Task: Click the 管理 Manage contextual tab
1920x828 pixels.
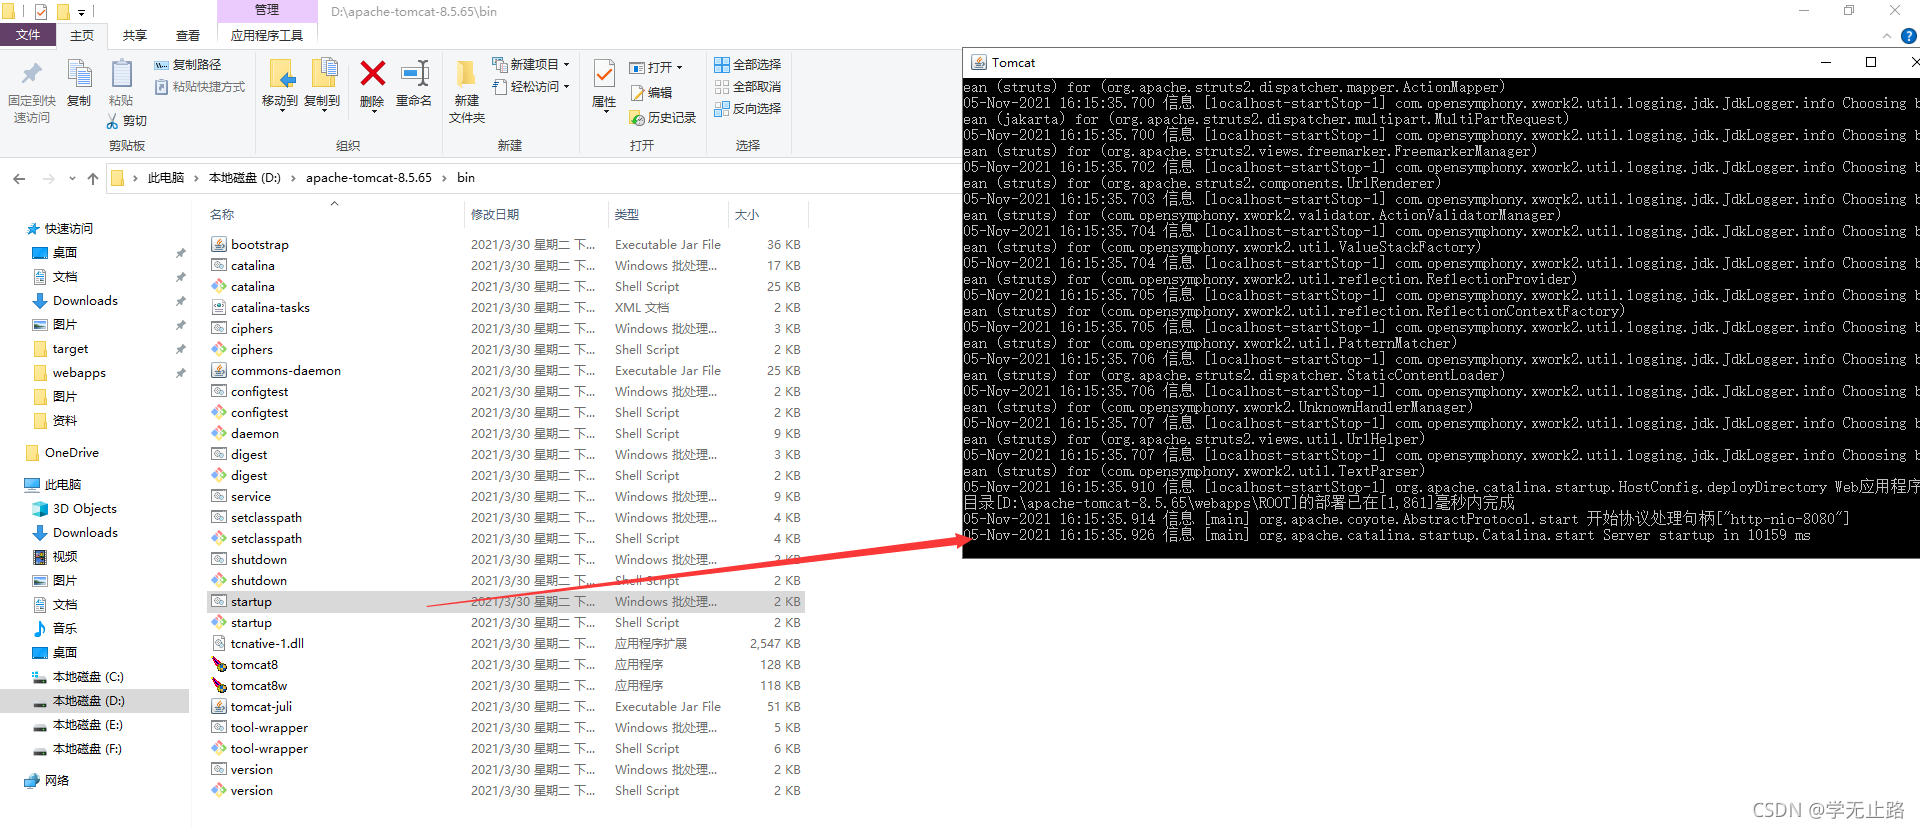Action: coord(267,10)
